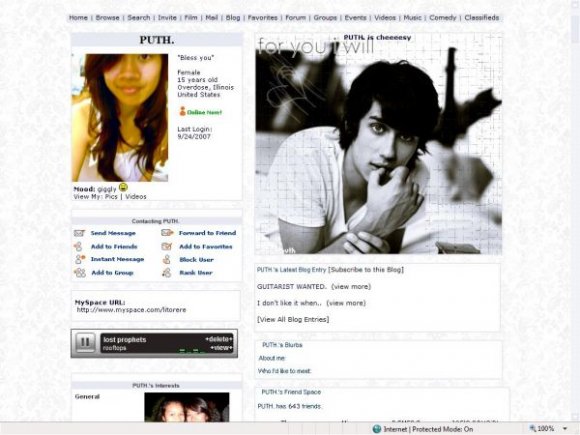The image size is (580, 435).
Task: Click the Instant Message icon
Action: tap(80, 259)
